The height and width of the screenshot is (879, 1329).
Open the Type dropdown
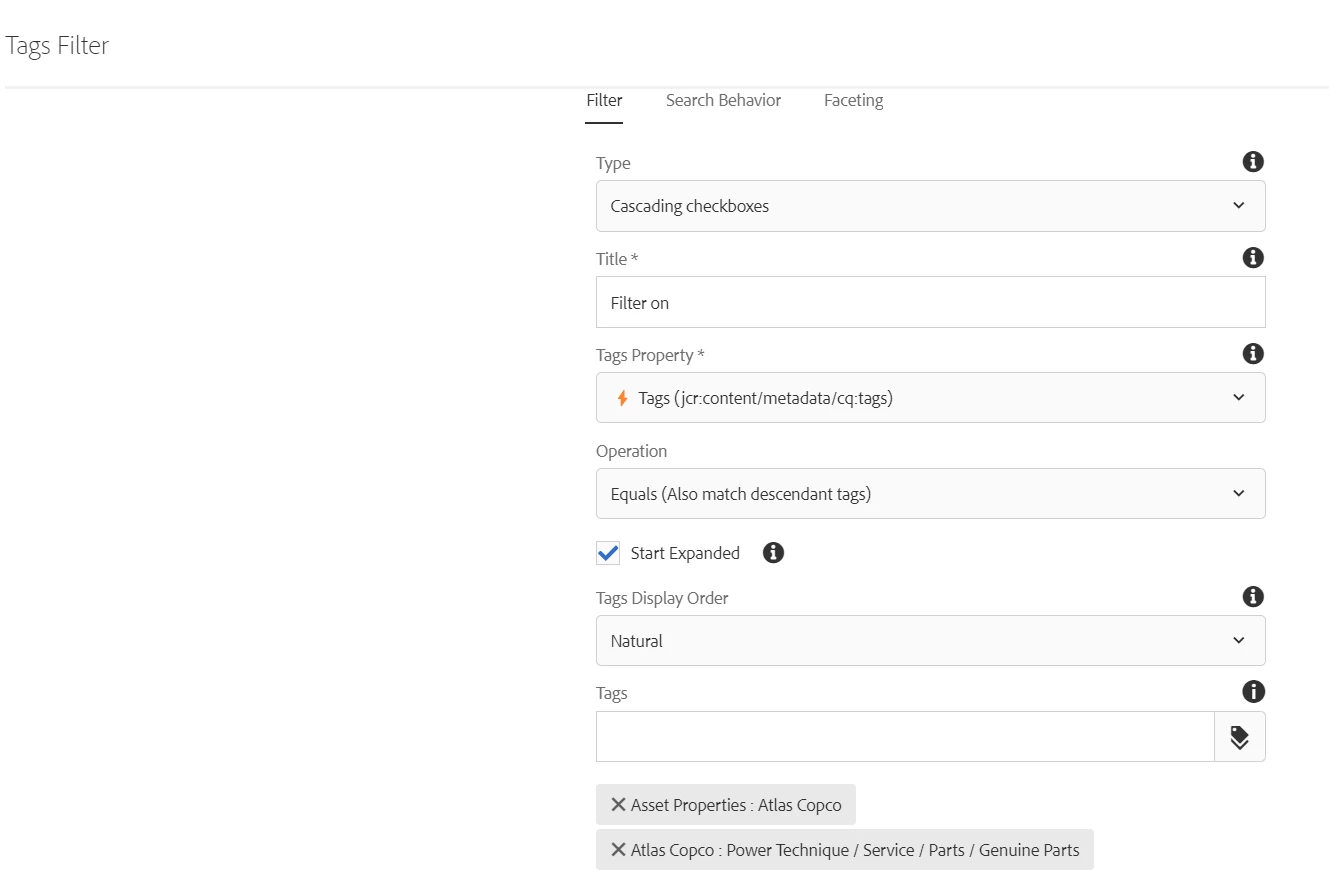point(930,206)
